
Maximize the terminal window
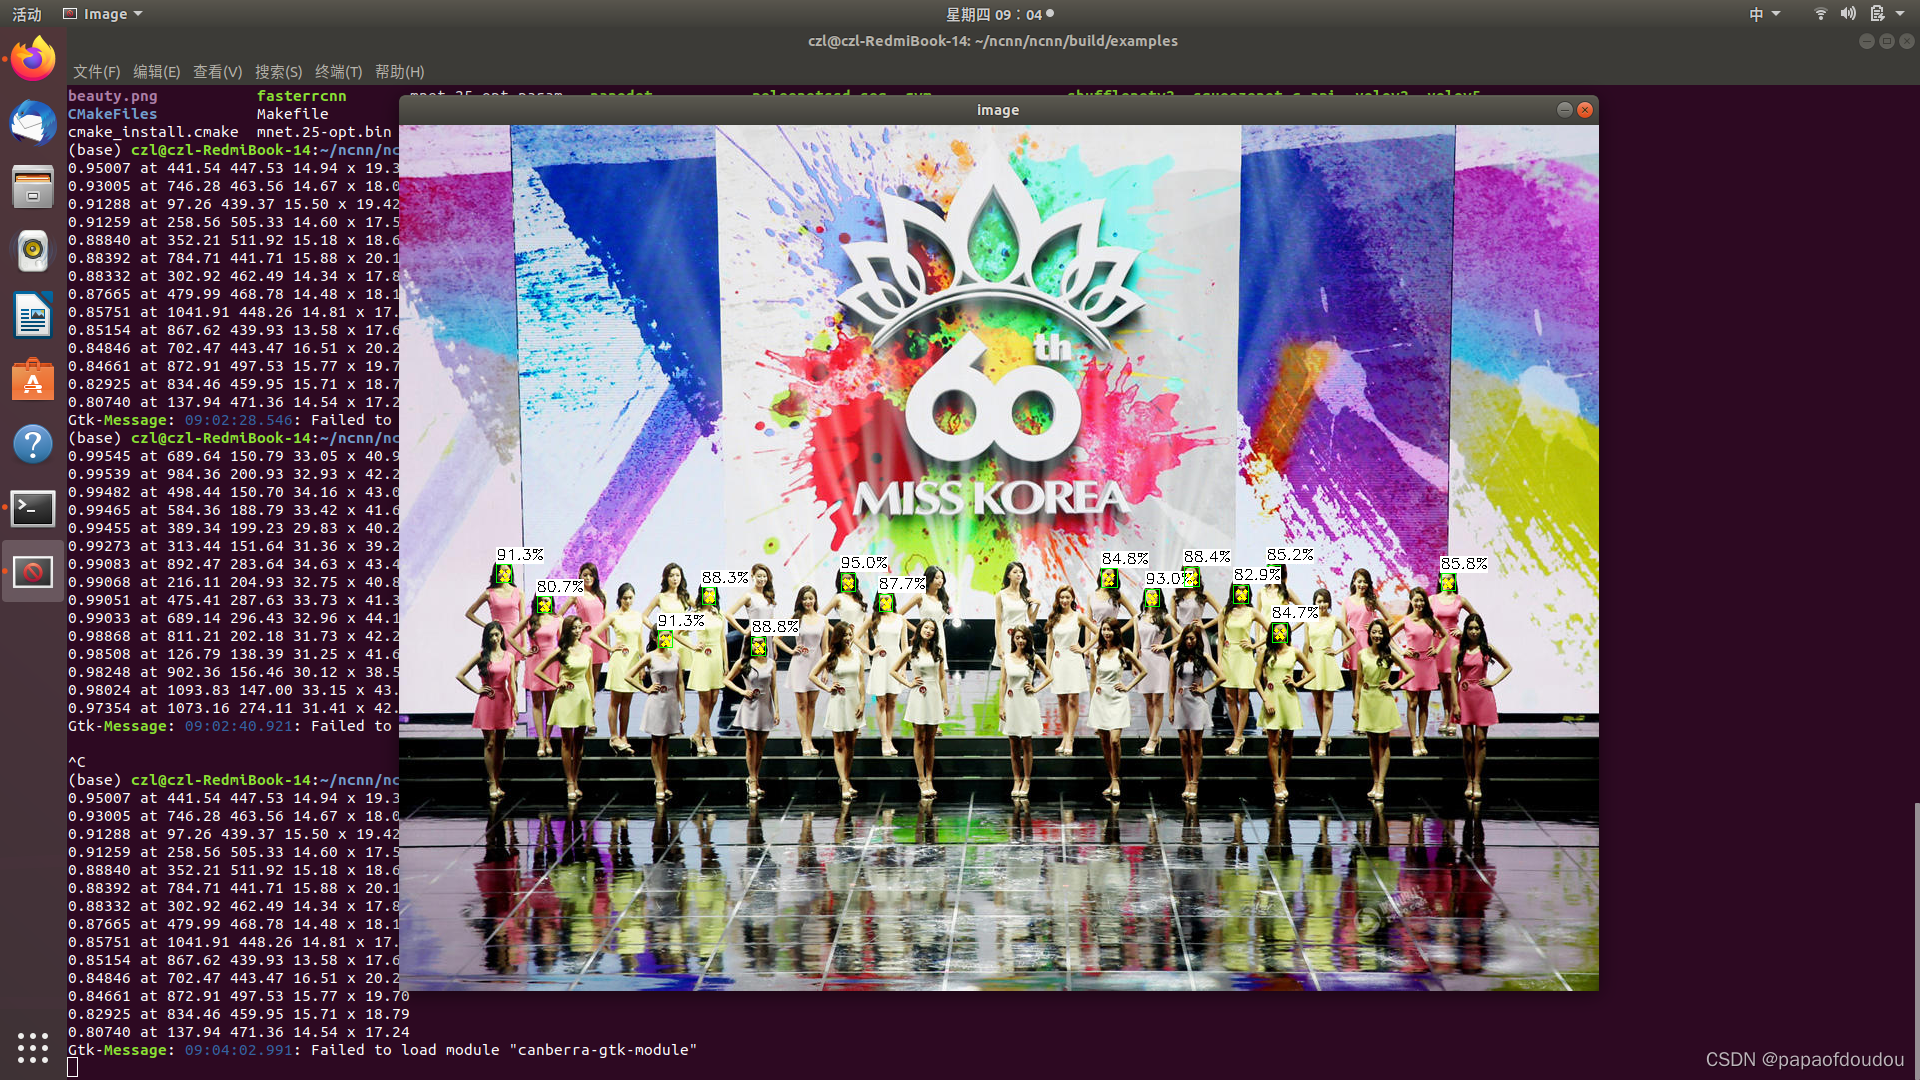click(x=1886, y=41)
